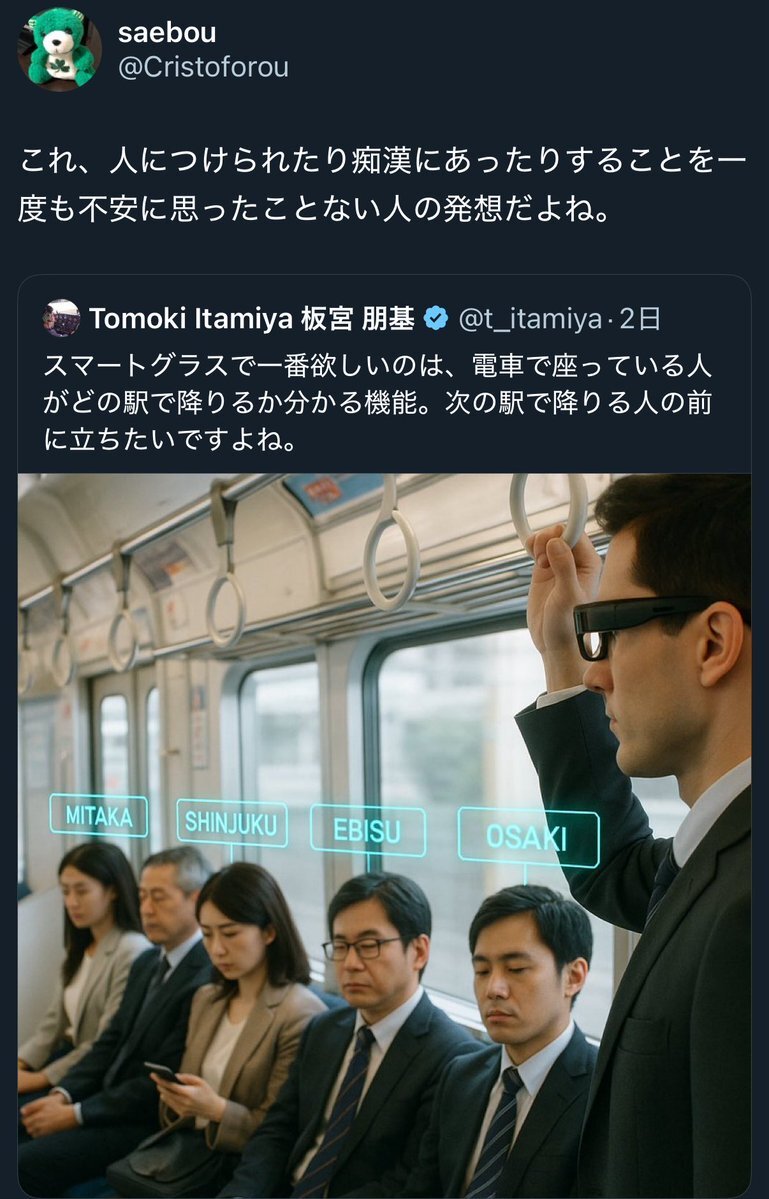Tap the 2日 timestamp on the quoted tweet
The height and width of the screenshot is (1199, 769).
(640, 318)
